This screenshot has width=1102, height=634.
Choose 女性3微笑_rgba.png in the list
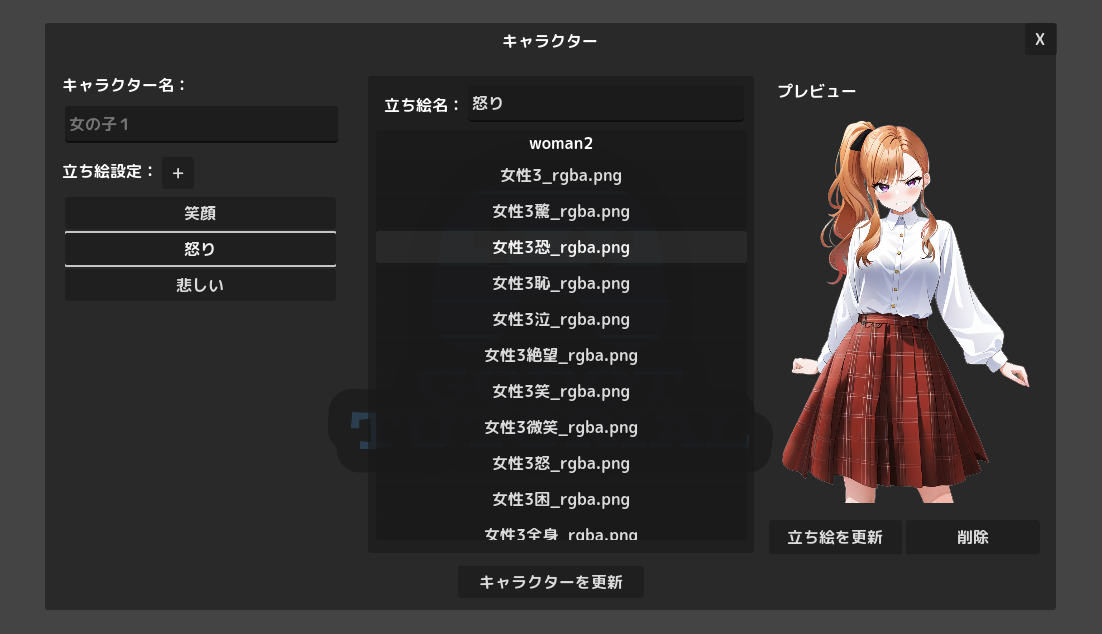[560, 428]
